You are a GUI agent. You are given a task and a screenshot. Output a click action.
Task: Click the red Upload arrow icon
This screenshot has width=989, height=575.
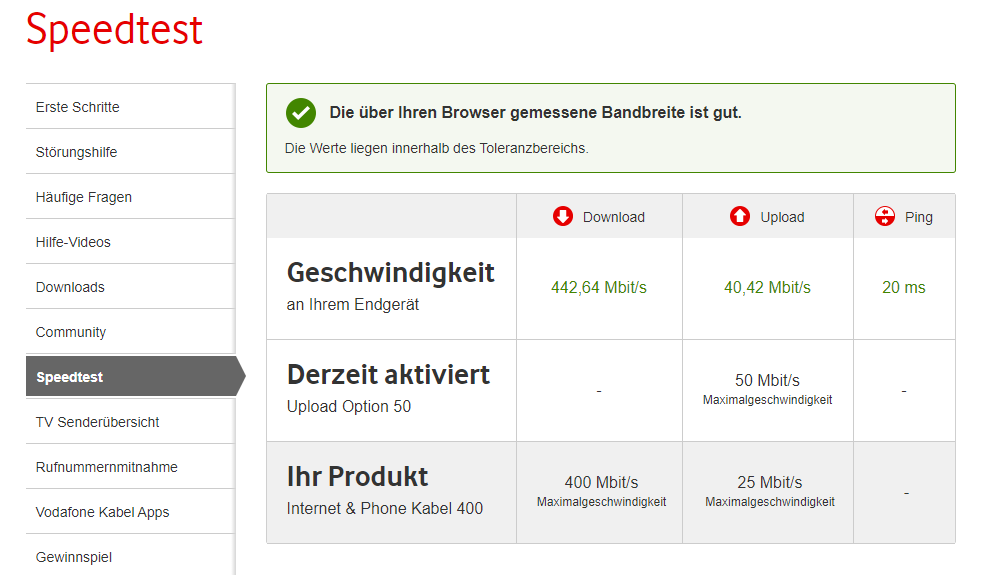[740, 216]
